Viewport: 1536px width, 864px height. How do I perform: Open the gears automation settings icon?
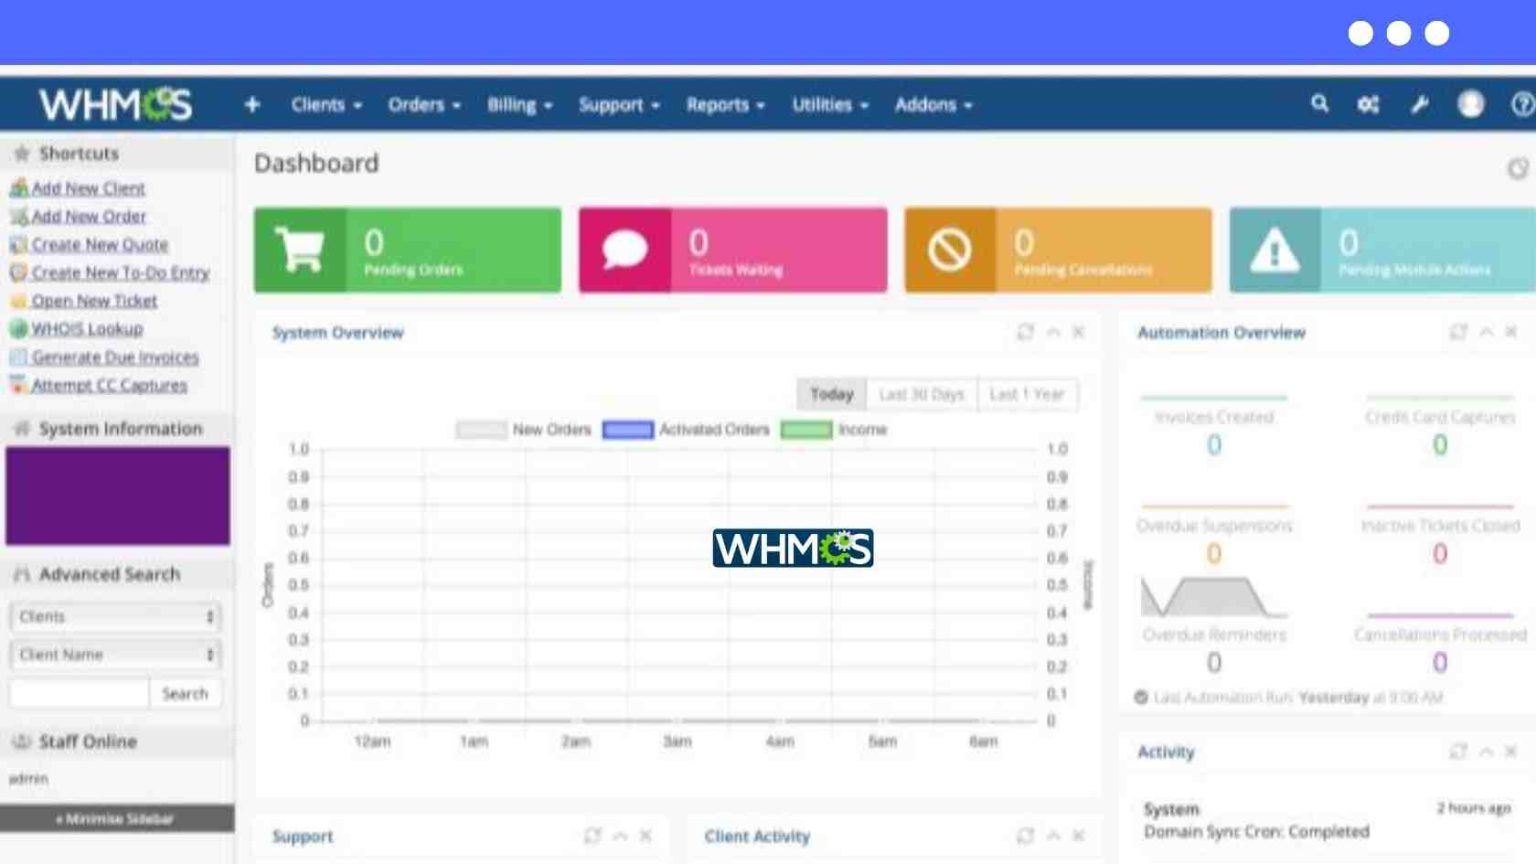[x=1368, y=104]
